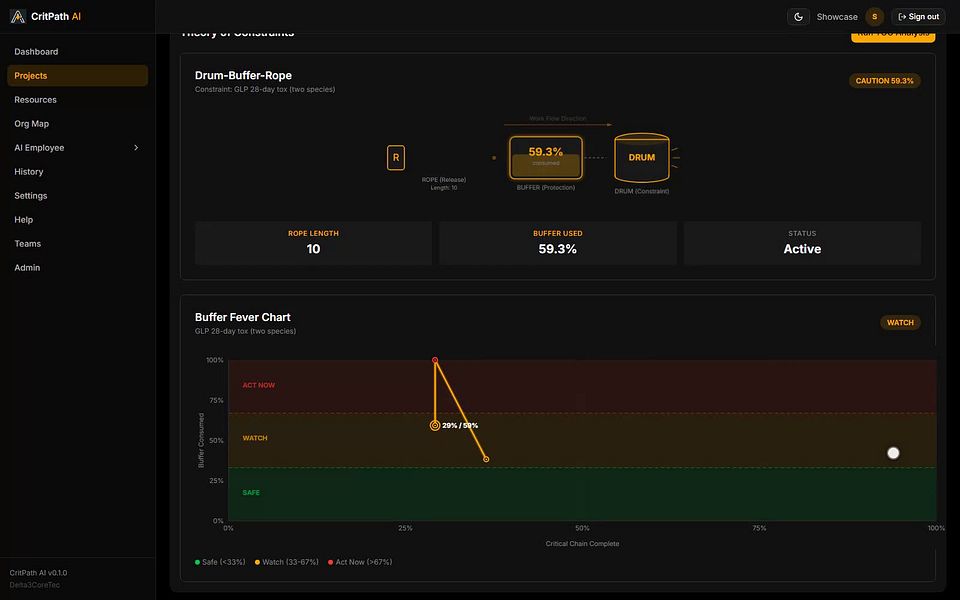
Task: Click the CAUTION 59.3% badge
Action: [884, 81]
